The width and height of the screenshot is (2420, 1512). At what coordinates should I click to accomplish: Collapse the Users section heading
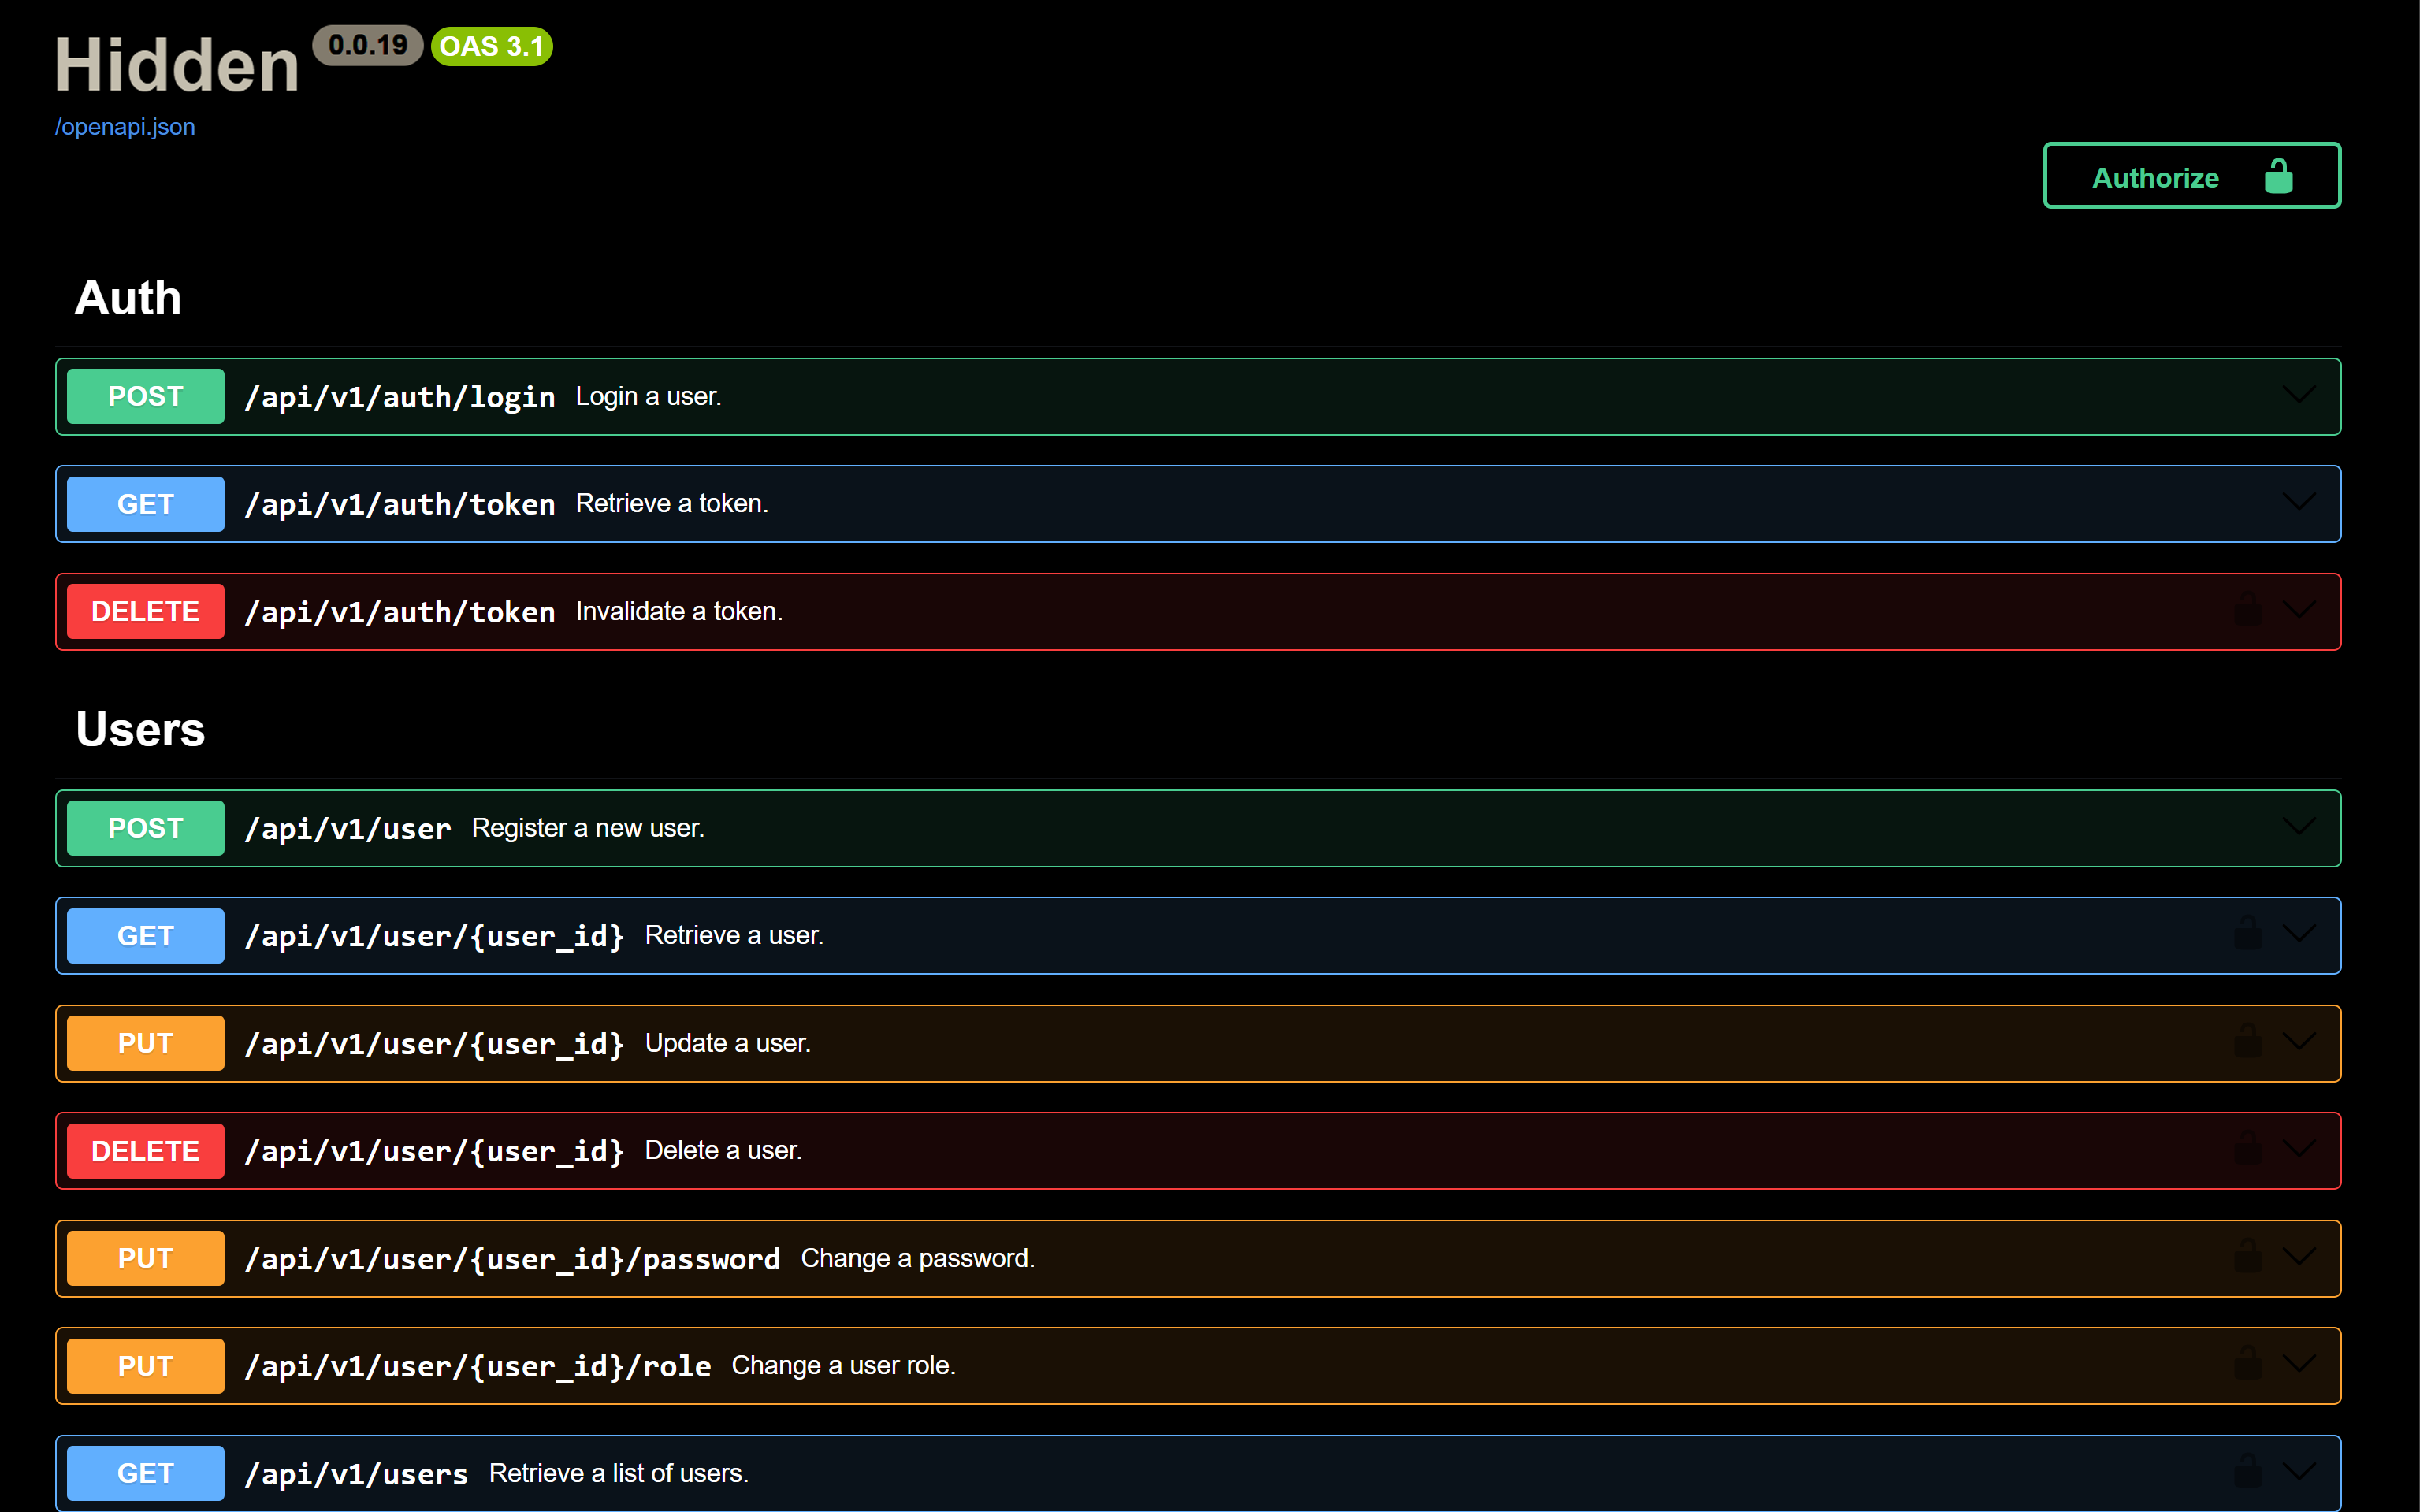(140, 730)
